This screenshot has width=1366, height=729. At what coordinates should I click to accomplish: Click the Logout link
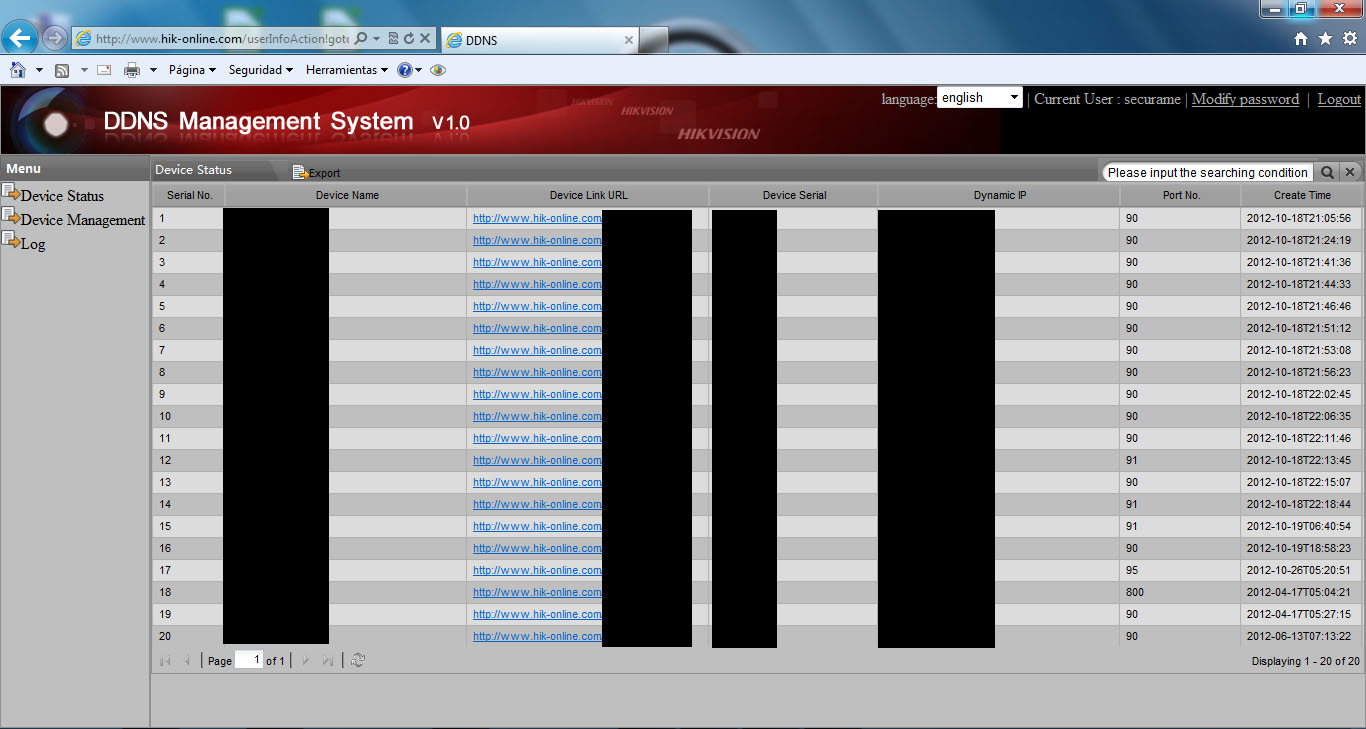[x=1339, y=99]
